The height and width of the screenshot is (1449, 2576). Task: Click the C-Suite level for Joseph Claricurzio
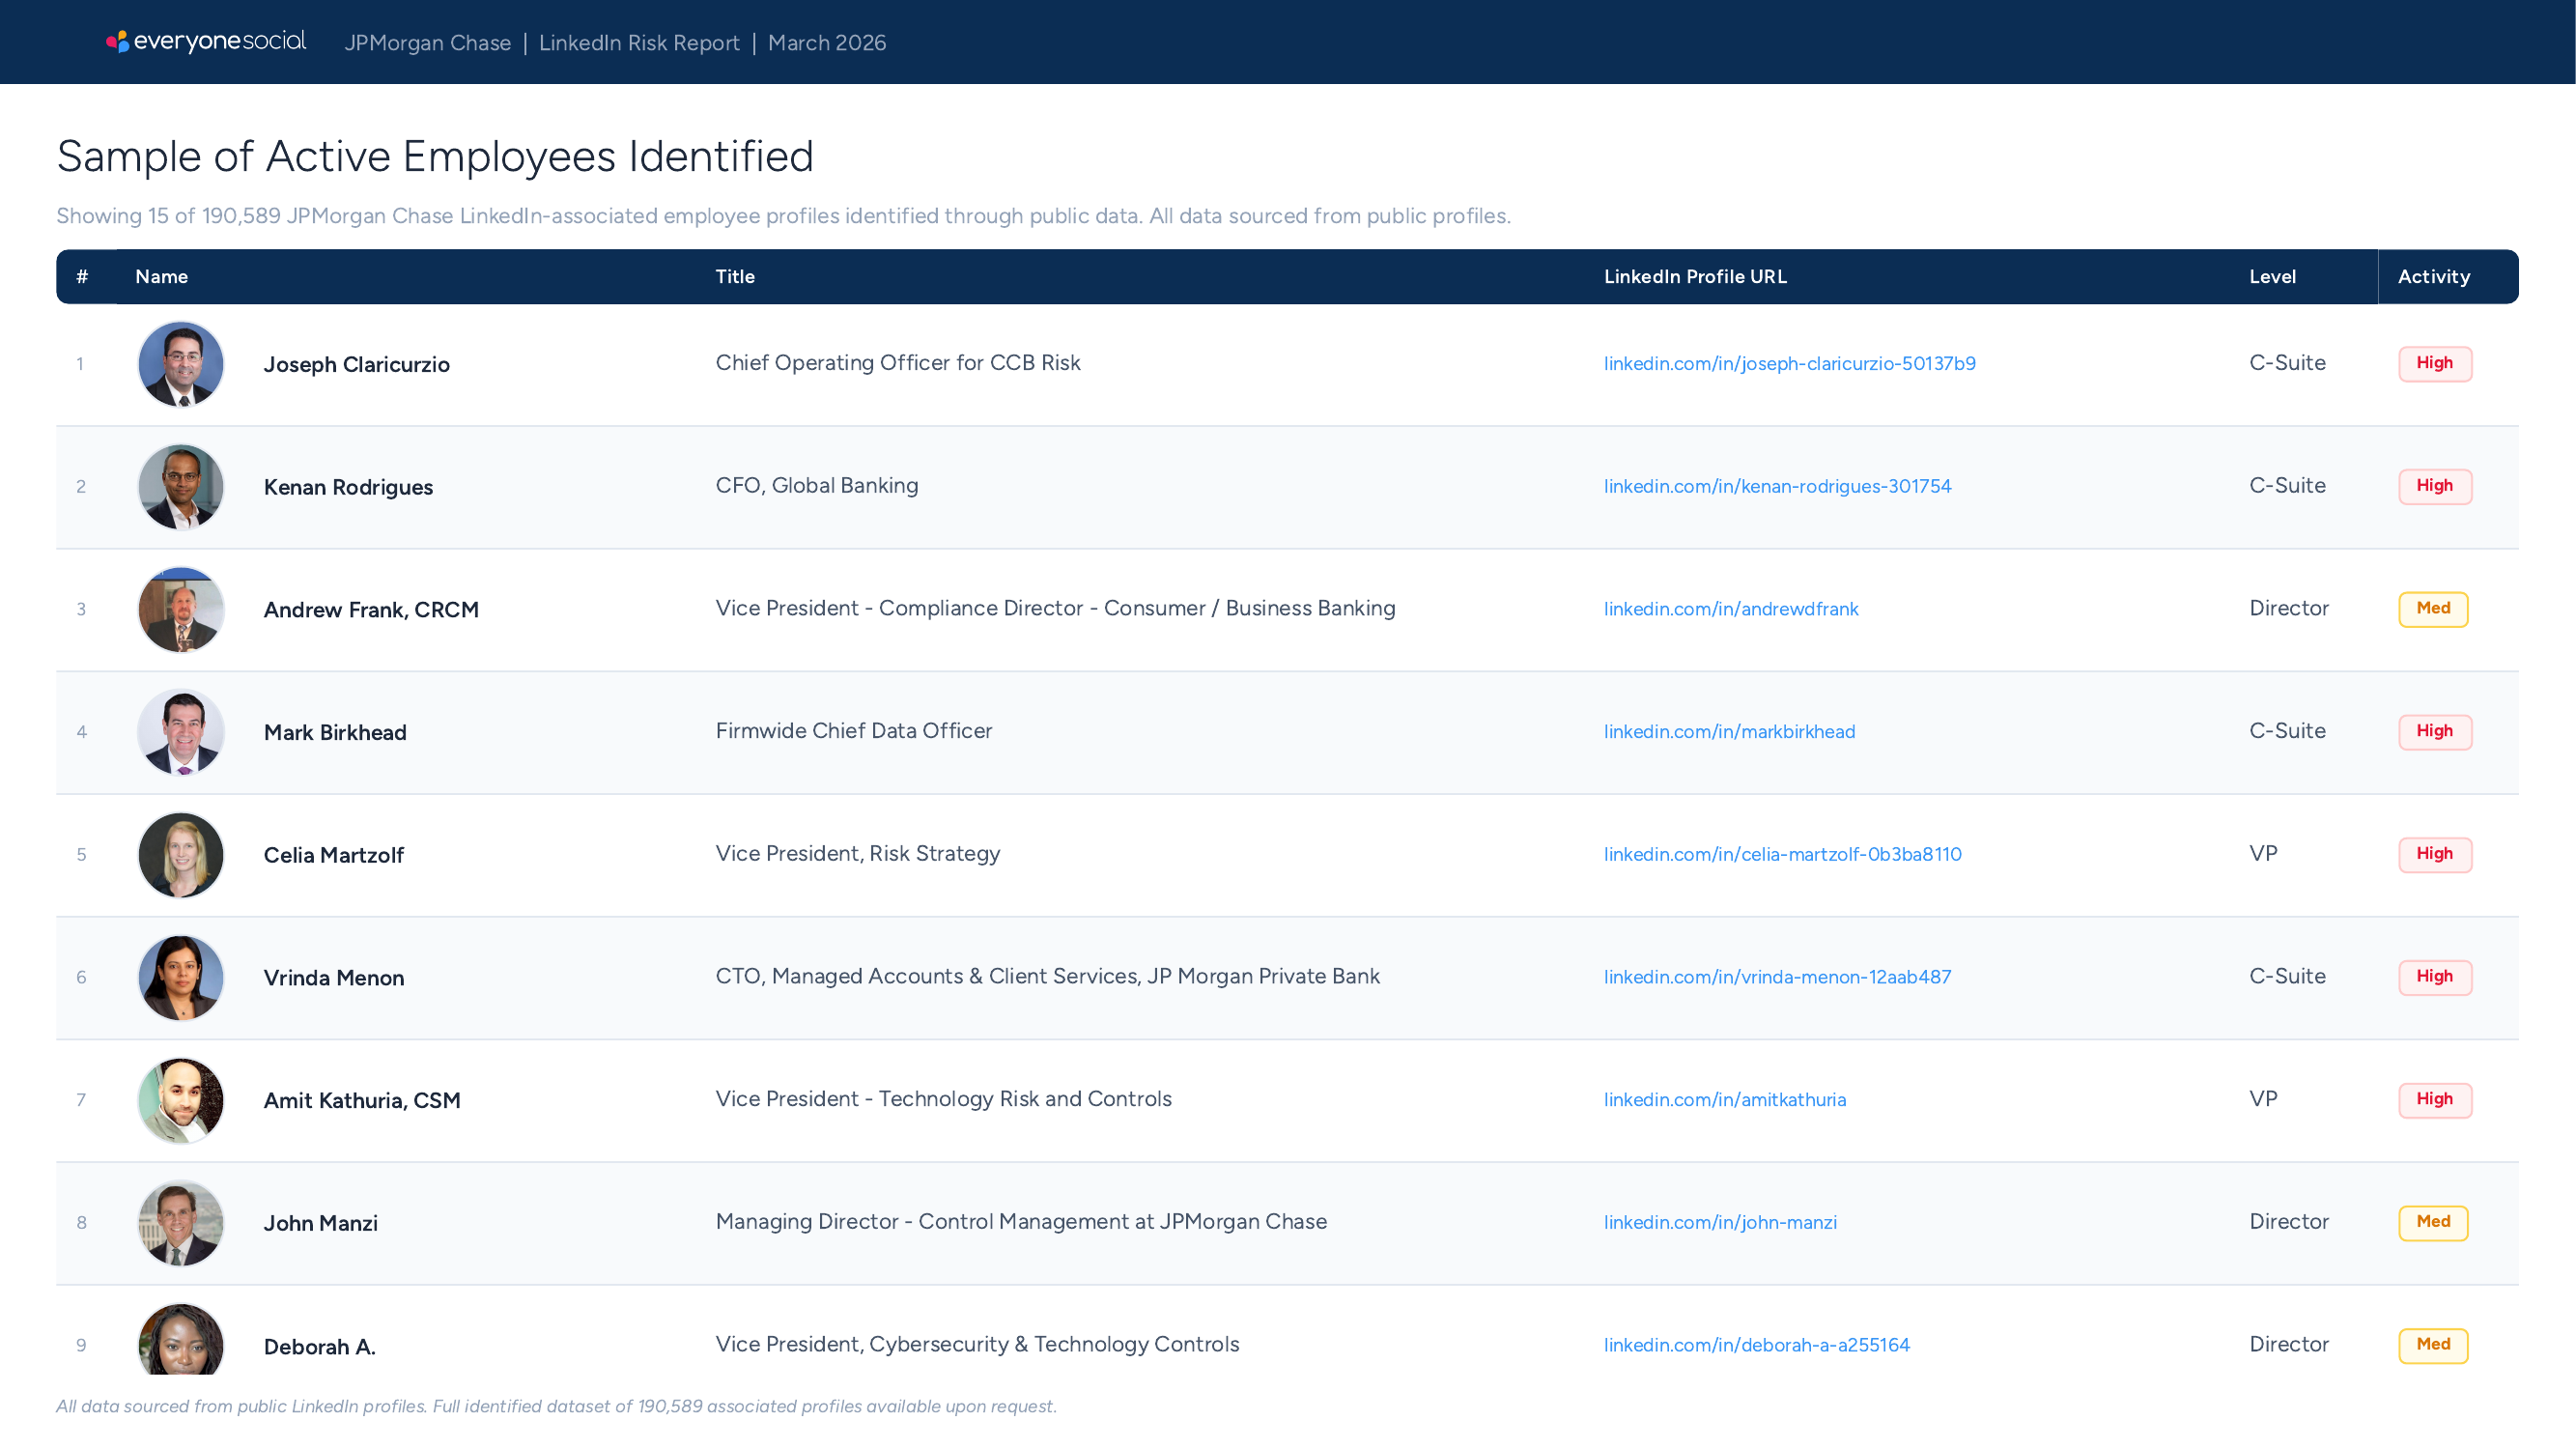[2287, 363]
